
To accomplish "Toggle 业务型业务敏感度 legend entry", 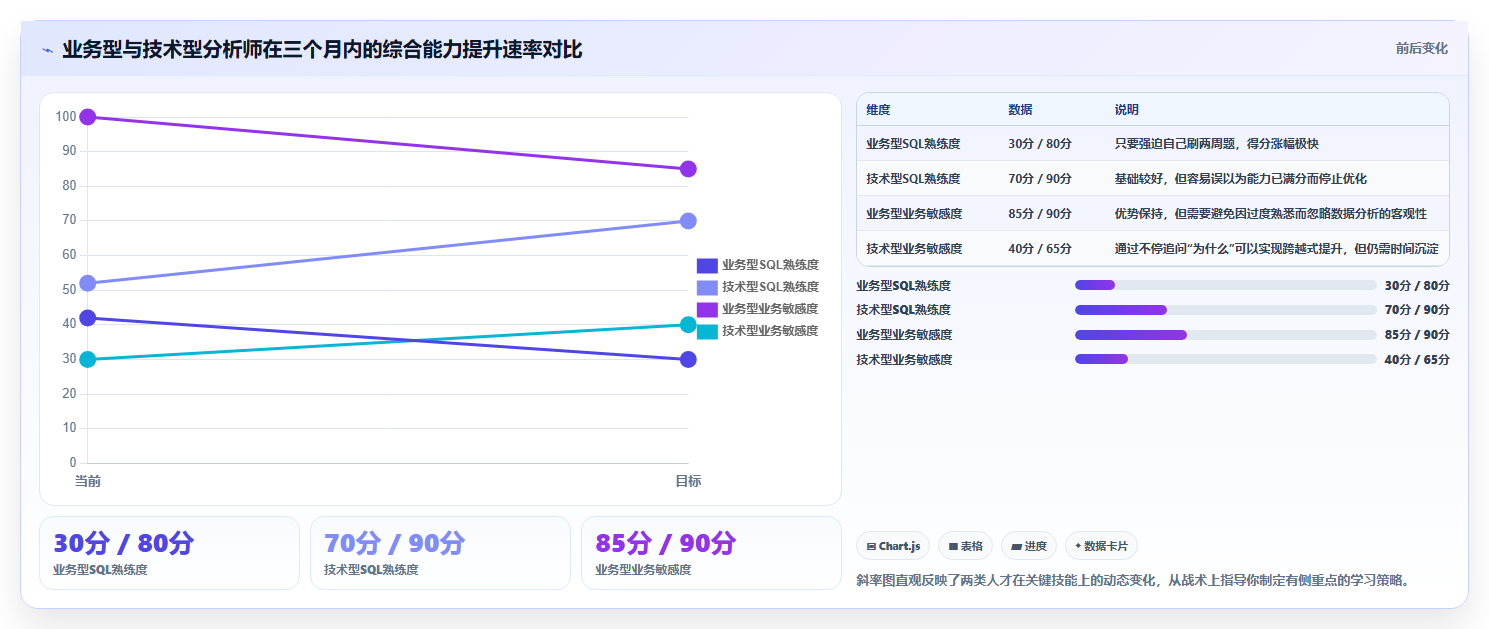I will coord(757,309).
